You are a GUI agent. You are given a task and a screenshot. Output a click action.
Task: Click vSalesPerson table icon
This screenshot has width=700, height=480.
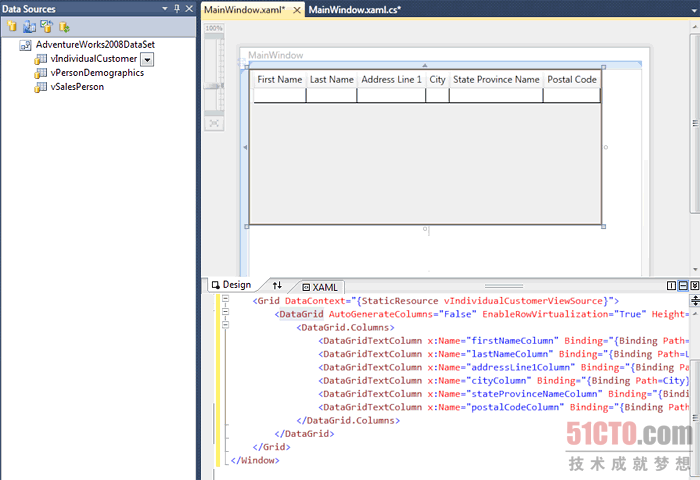[x=40, y=87]
